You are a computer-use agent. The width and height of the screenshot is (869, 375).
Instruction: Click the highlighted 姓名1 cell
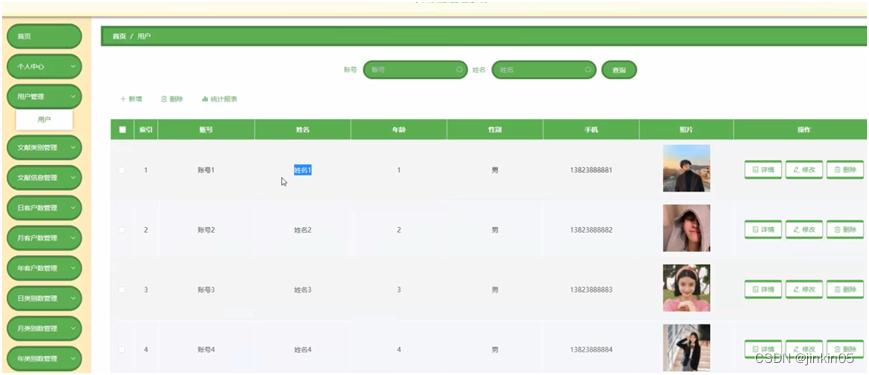[x=303, y=170]
